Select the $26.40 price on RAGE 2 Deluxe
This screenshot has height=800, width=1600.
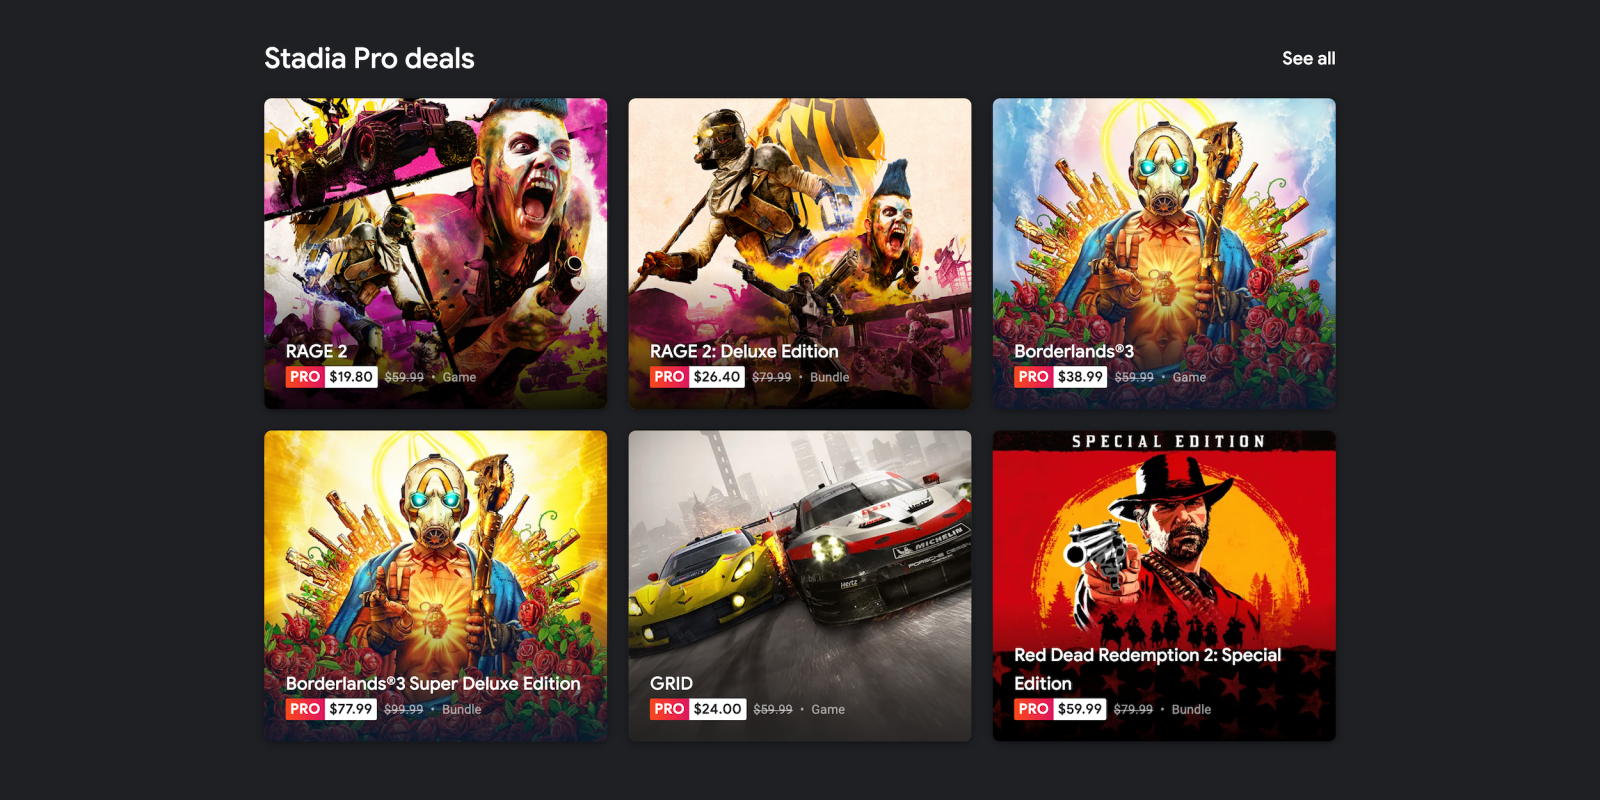717,377
